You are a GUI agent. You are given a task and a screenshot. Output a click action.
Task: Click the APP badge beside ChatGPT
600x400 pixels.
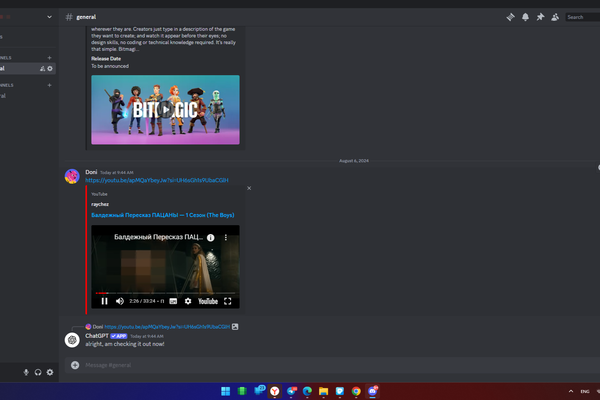point(119,336)
